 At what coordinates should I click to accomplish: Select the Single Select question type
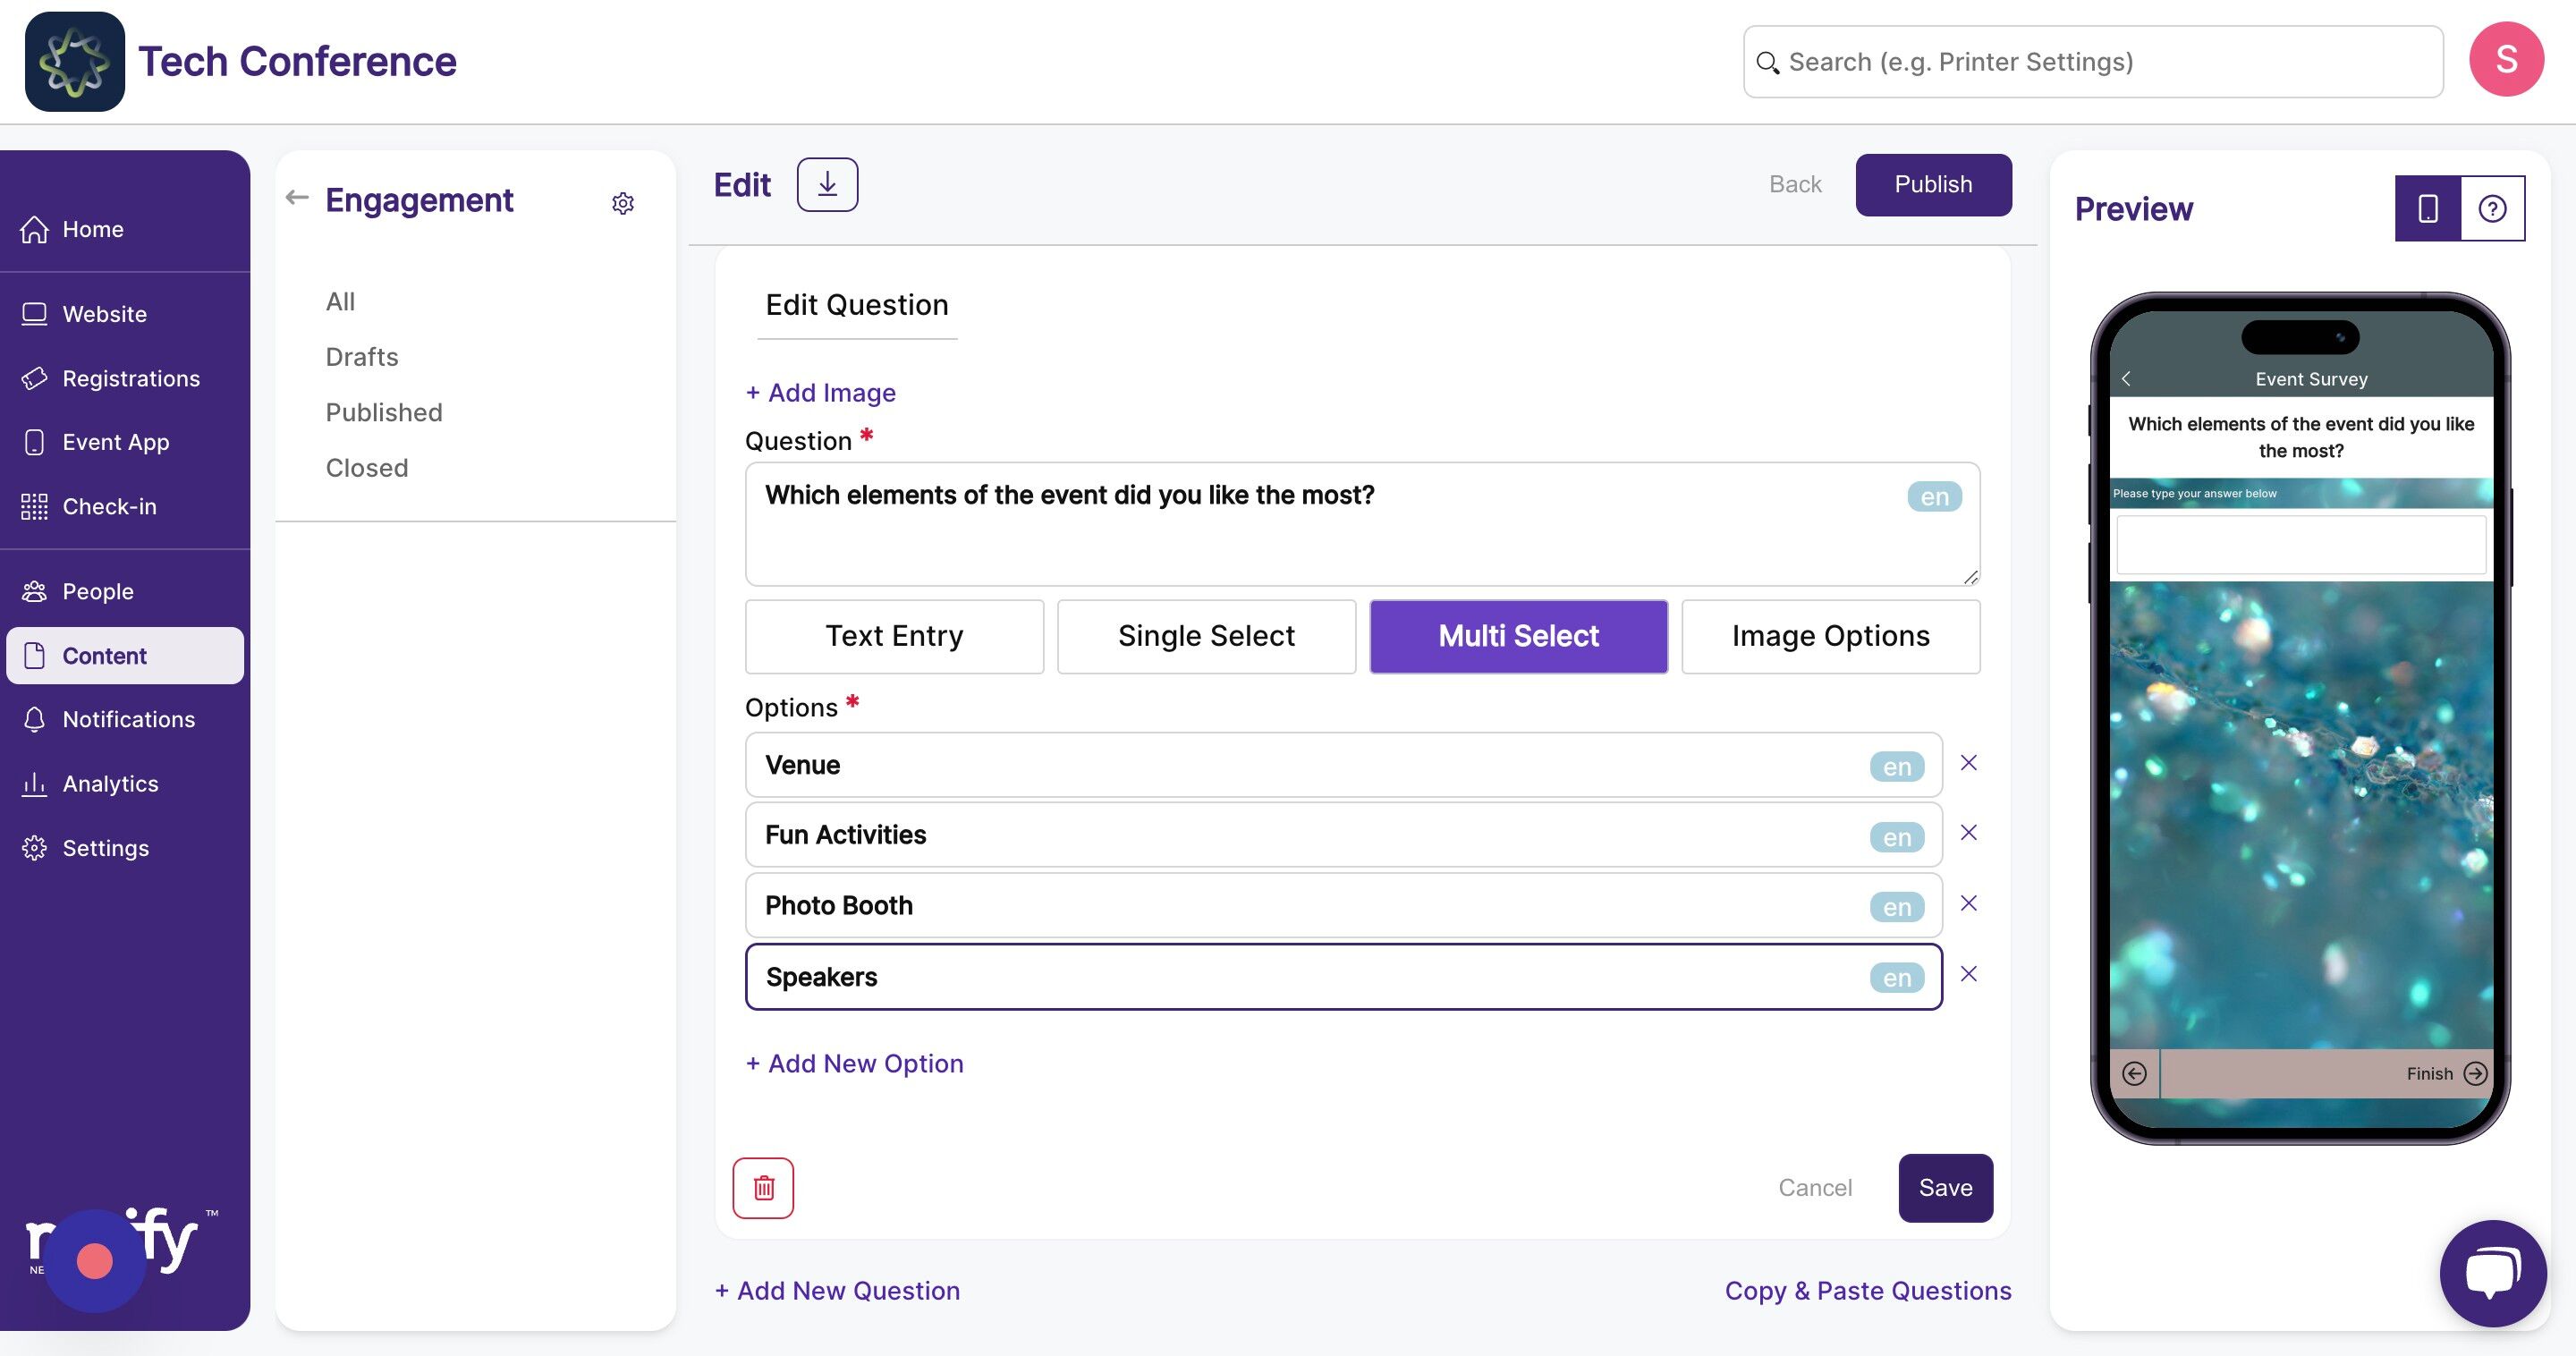[1206, 636]
